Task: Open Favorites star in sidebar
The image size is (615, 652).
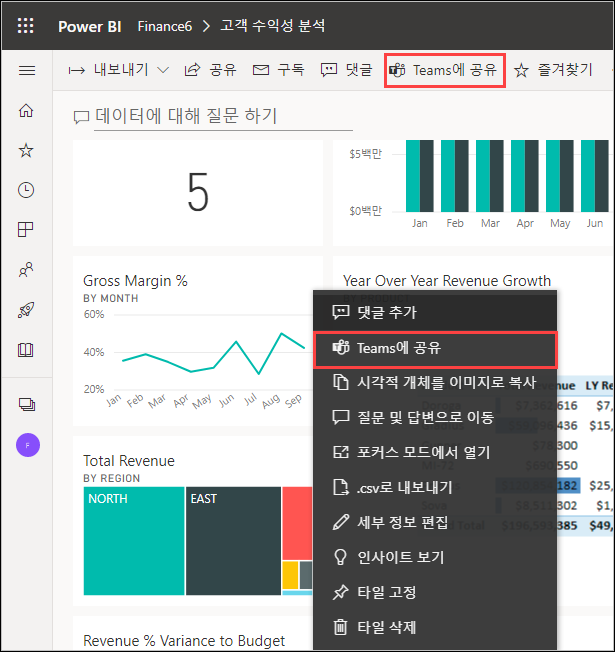Action: coord(26,150)
